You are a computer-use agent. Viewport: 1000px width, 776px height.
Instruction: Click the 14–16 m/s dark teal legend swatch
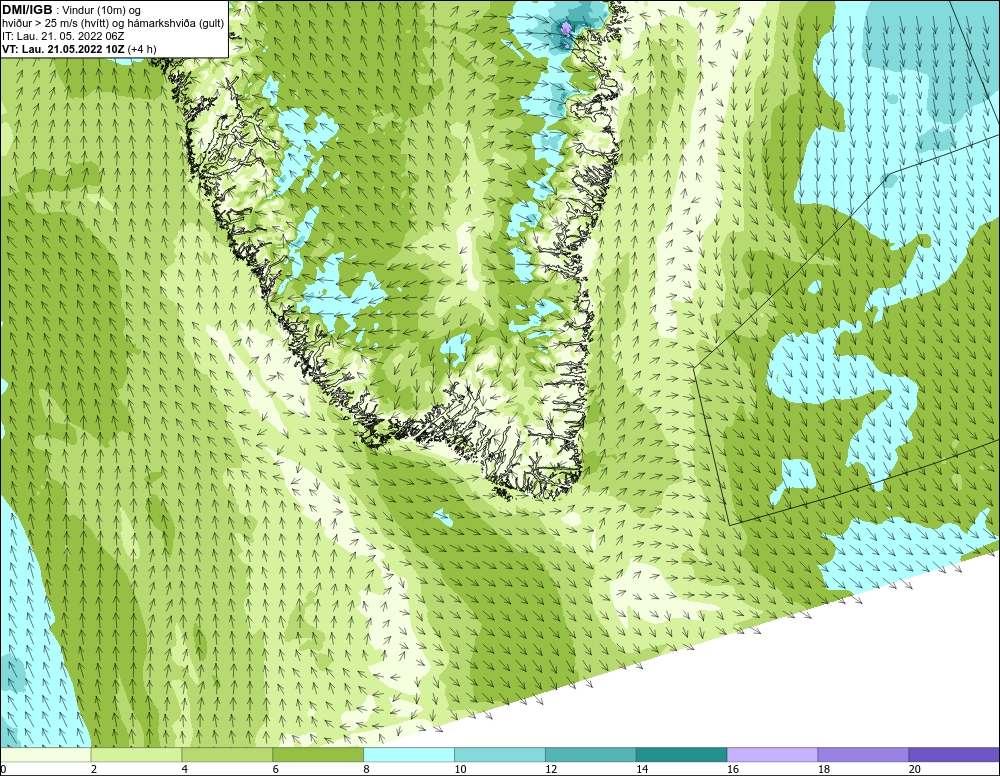(x=682, y=755)
